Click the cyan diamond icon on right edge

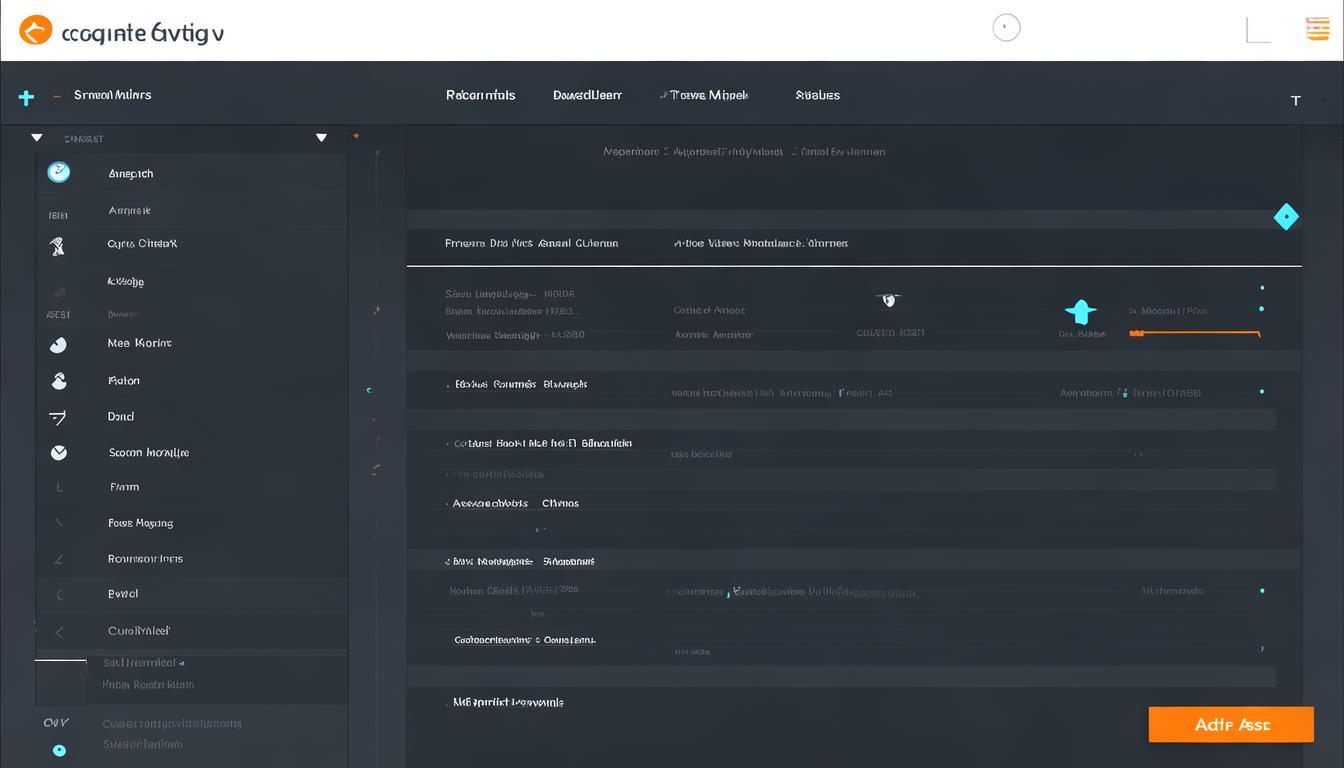pos(1286,217)
